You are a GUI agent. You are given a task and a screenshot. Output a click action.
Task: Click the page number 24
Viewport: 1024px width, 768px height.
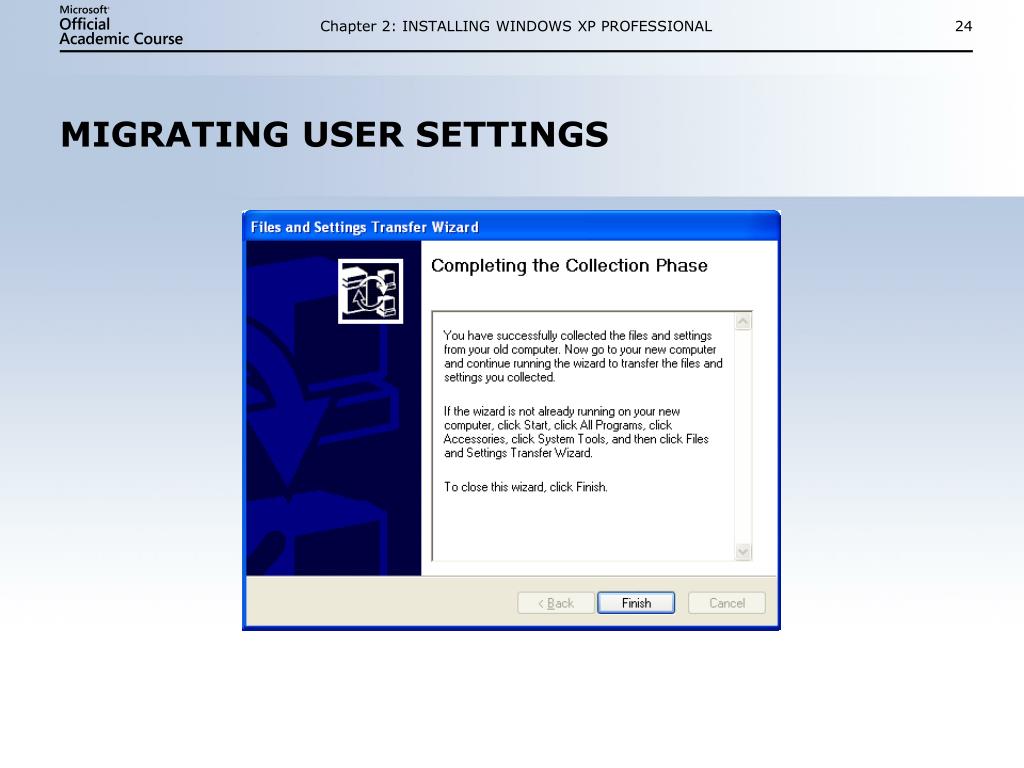pos(963,26)
